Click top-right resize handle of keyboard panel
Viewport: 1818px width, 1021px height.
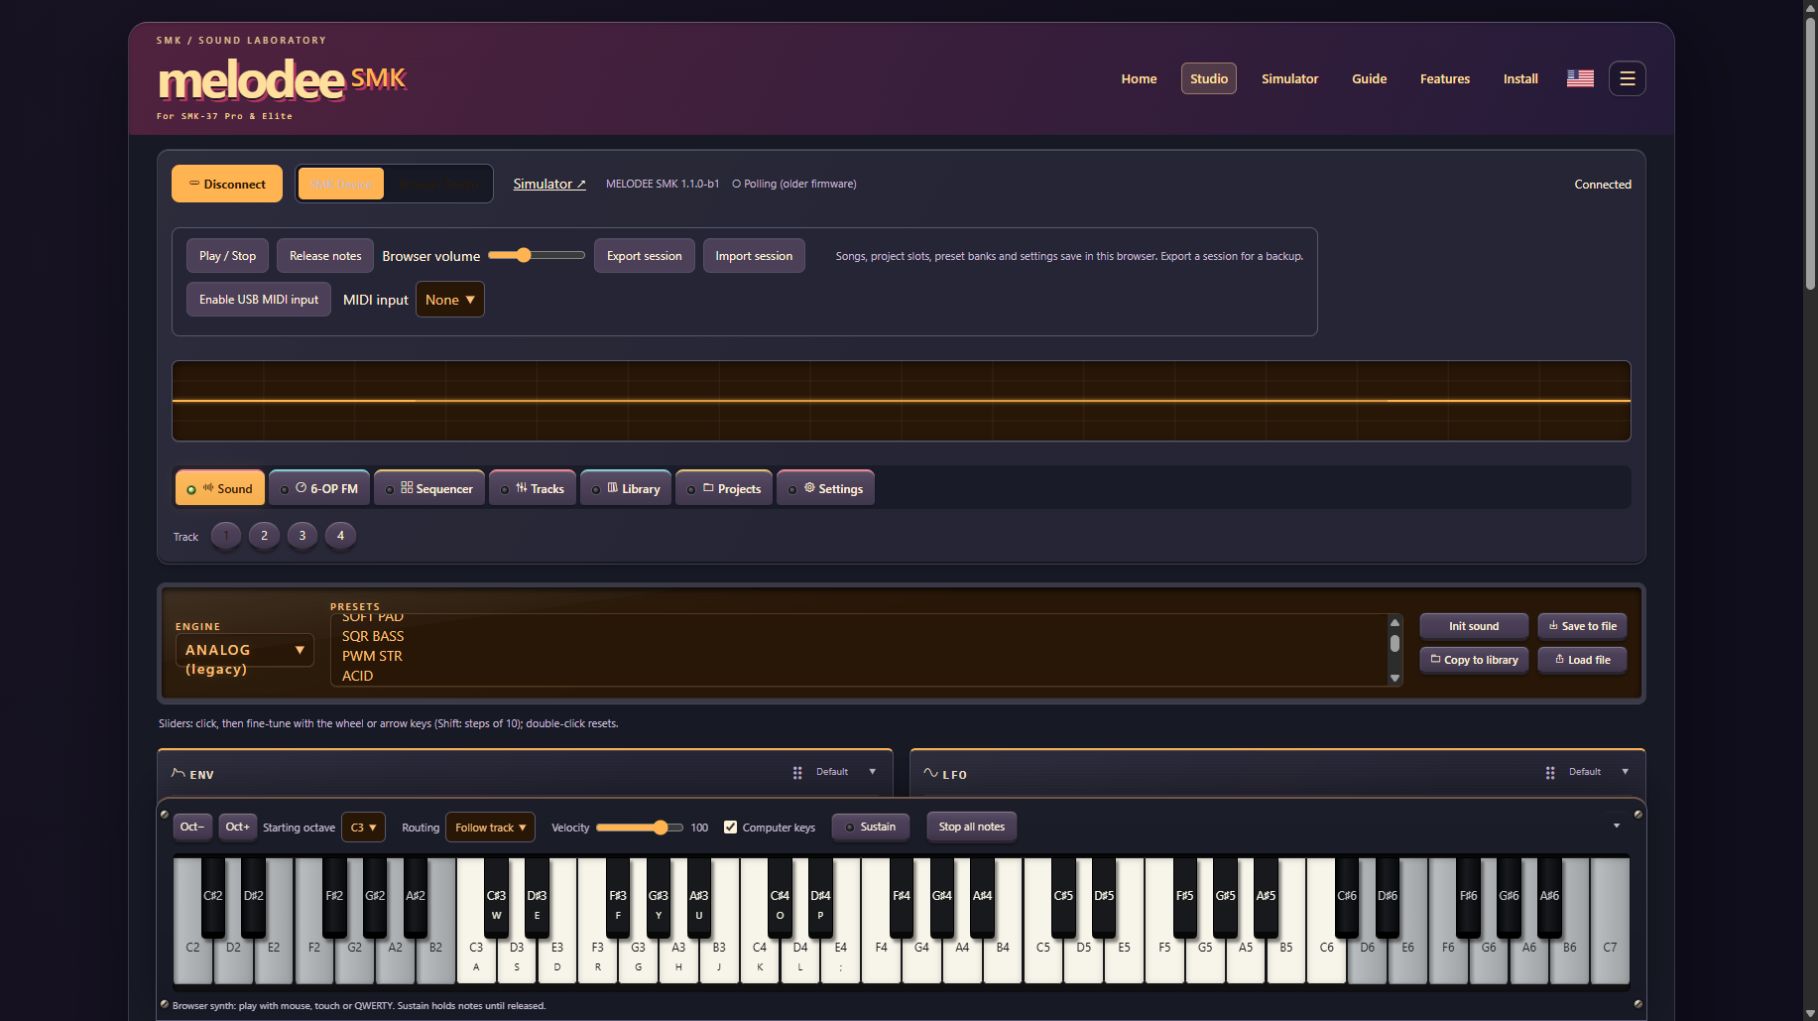tap(1638, 814)
